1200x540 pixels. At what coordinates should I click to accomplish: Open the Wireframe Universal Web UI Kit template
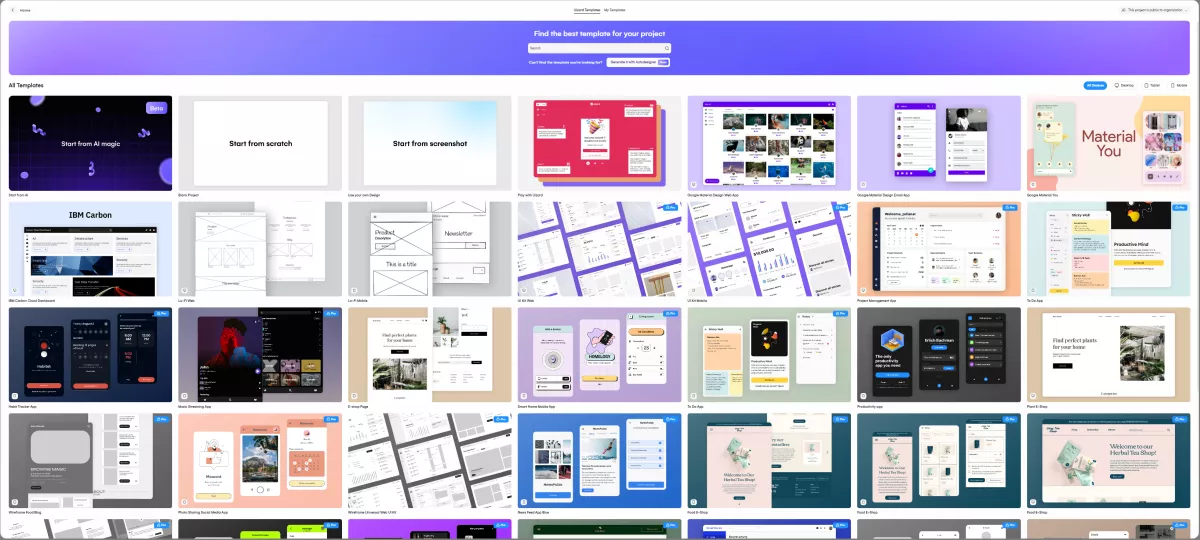(430, 461)
